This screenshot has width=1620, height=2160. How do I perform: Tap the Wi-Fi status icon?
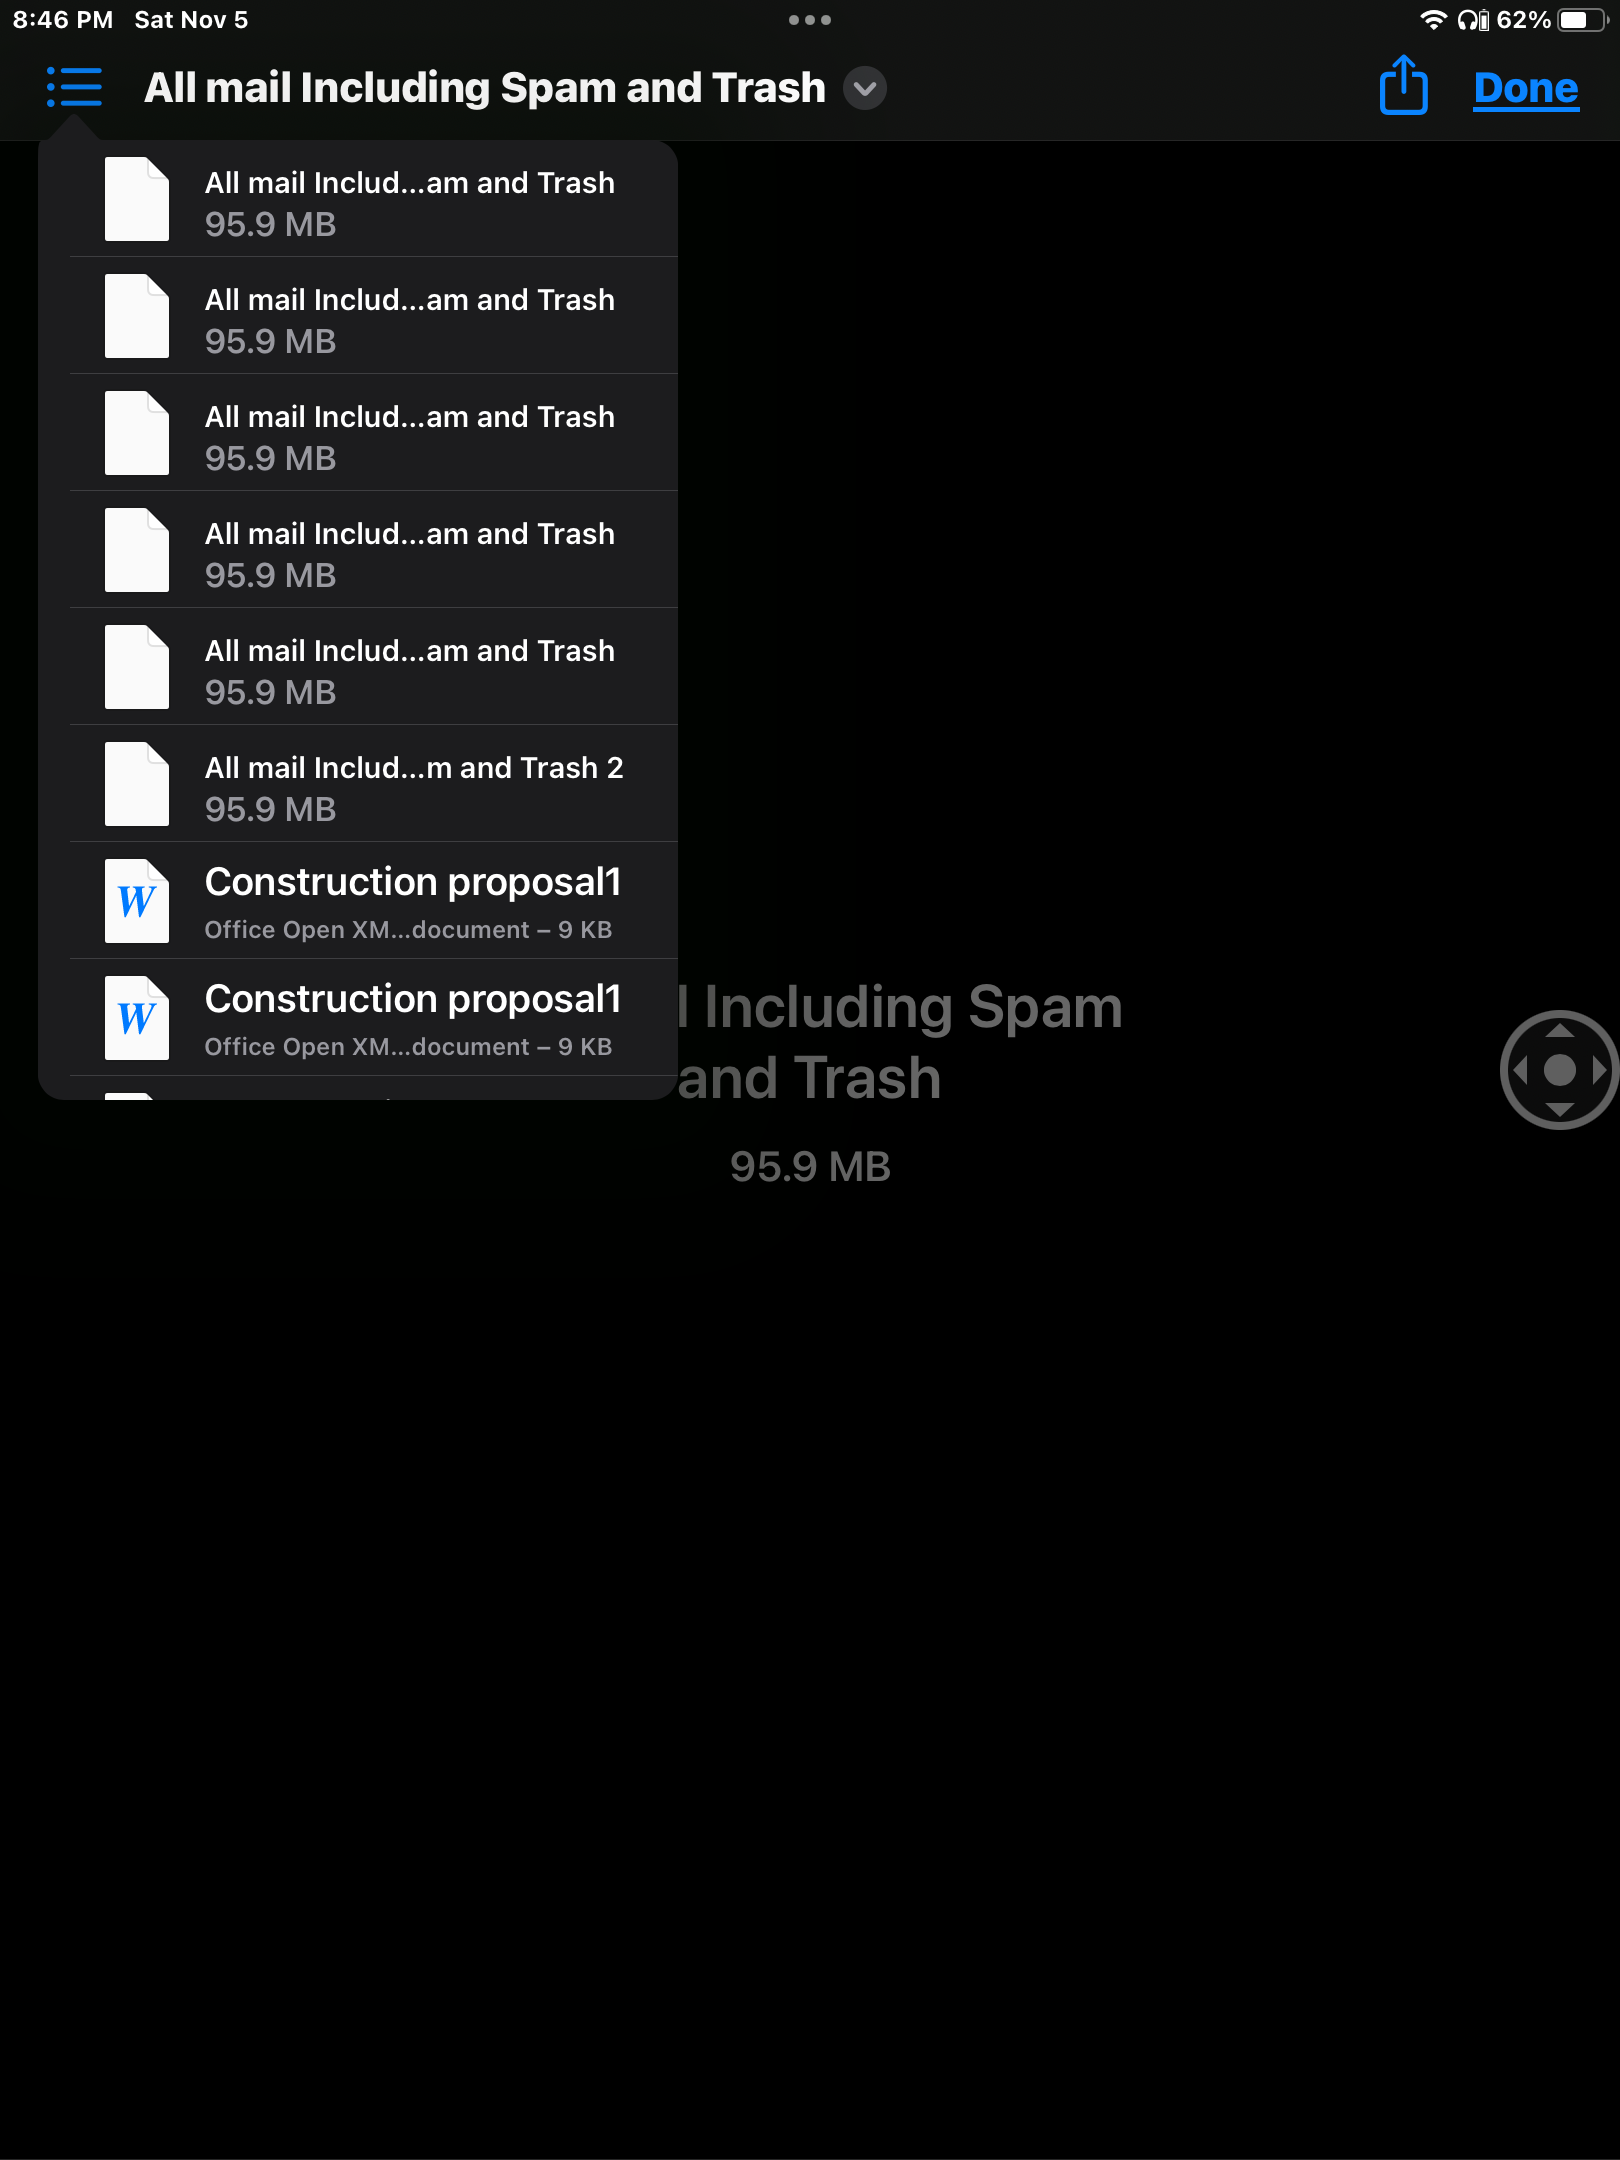[x=1433, y=20]
